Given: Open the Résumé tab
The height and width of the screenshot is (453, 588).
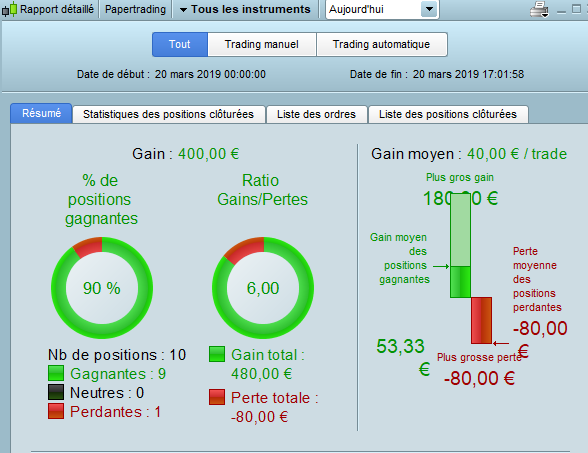Looking at the screenshot, I should [x=41, y=113].
